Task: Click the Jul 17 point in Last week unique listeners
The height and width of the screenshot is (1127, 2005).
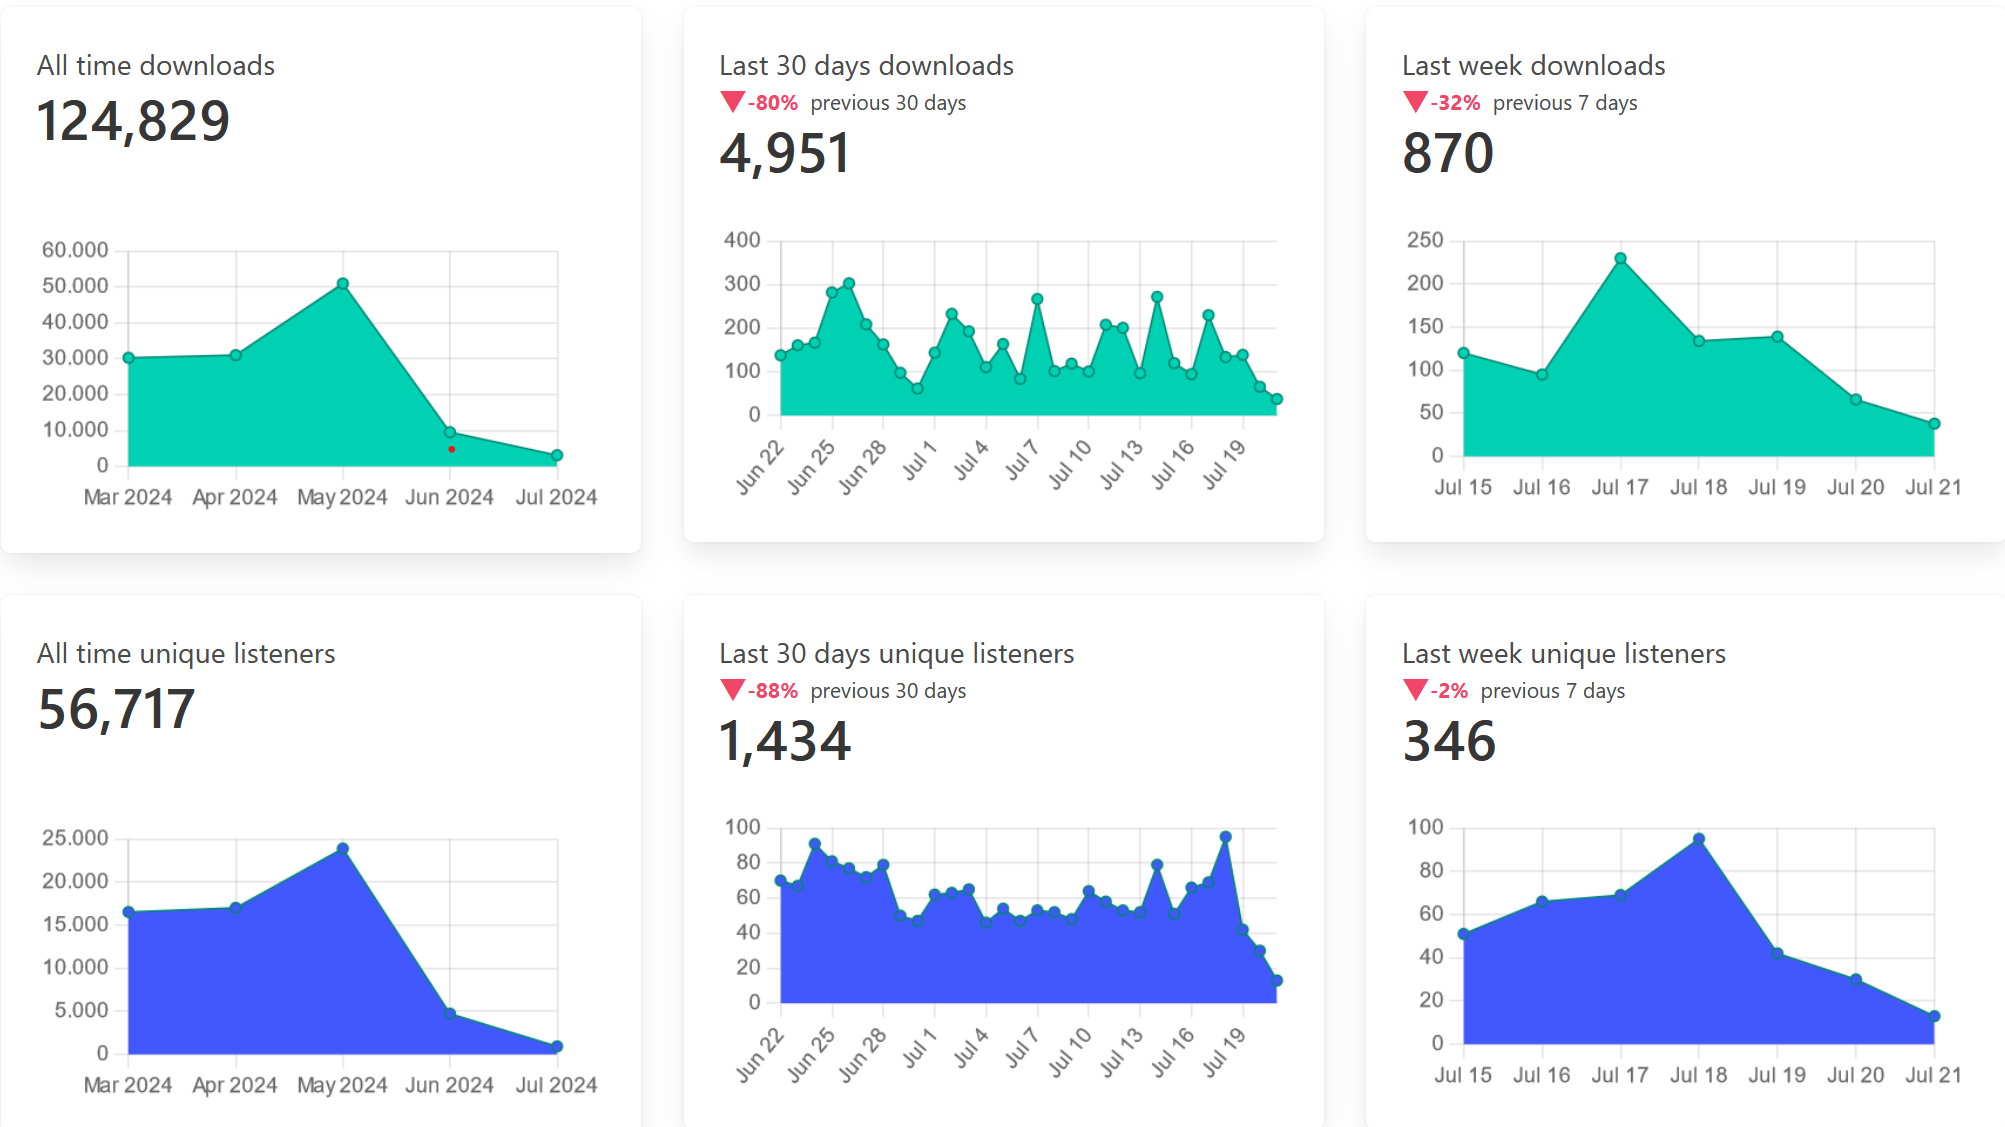Action: 1620,895
